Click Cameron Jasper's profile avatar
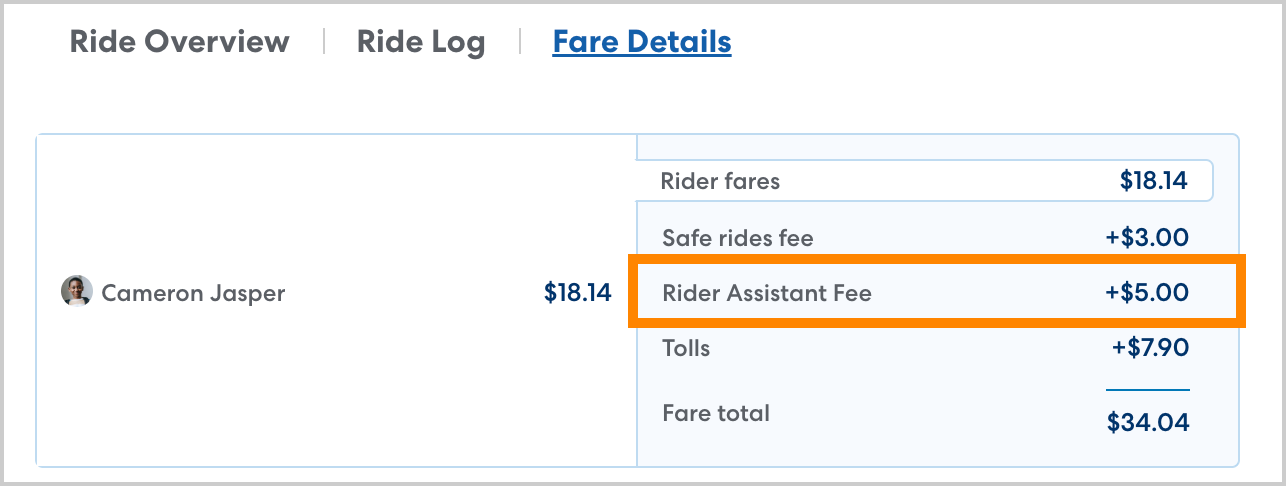This screenshot has width=1286, height=486. [77, 292]
